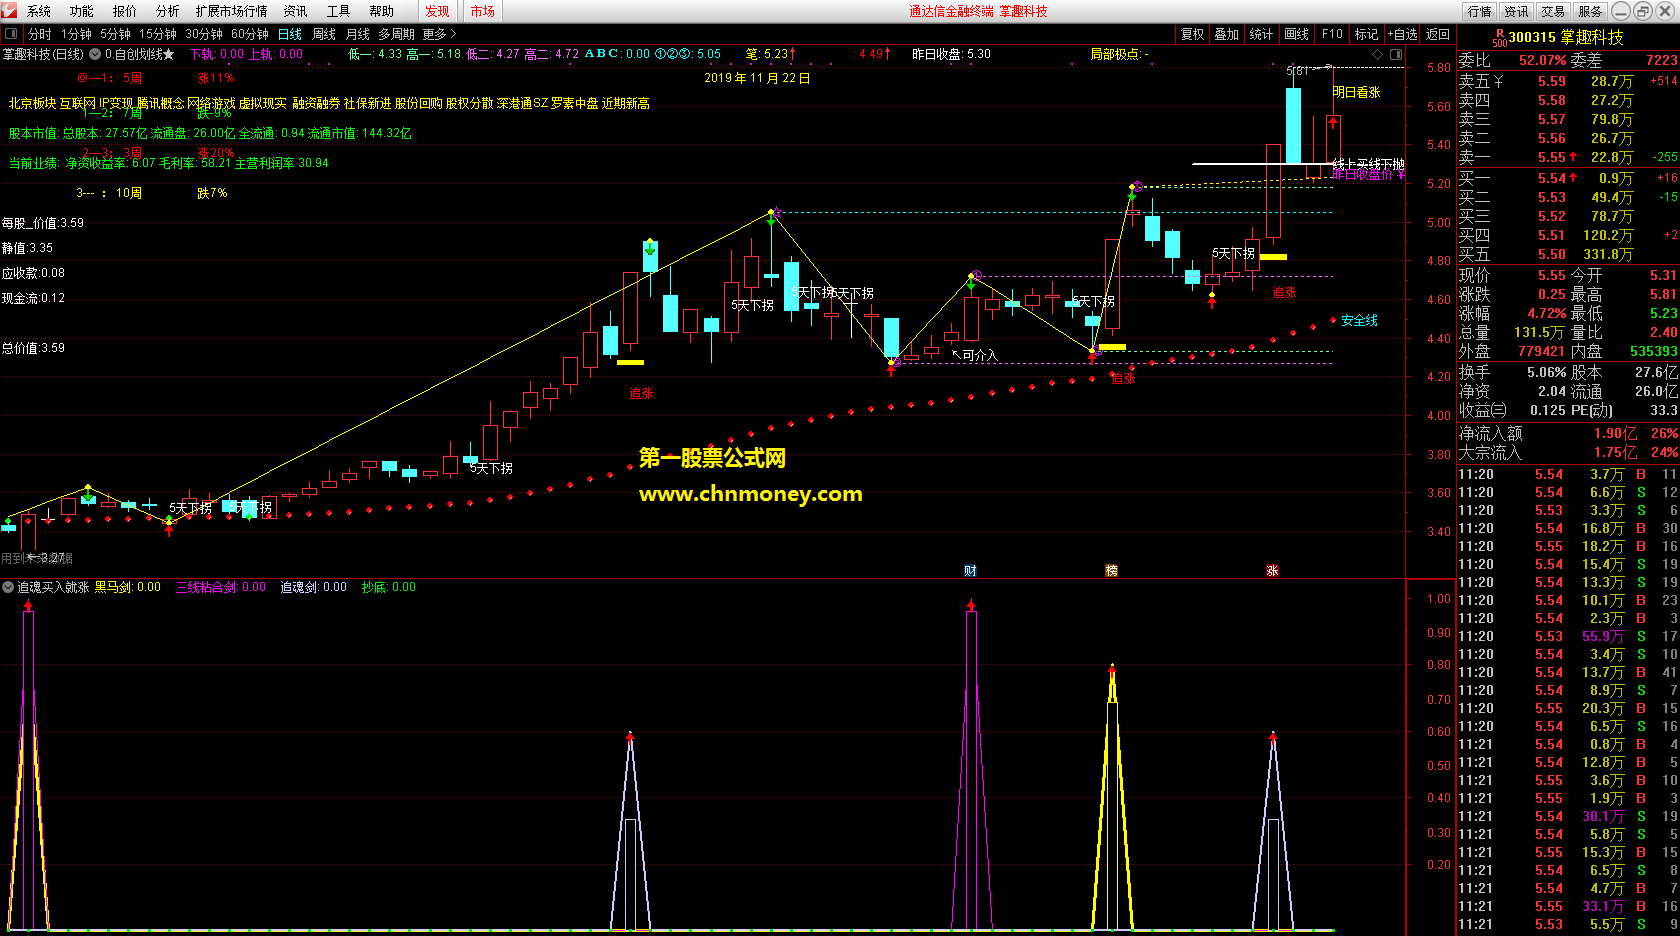Click the 净流入额 1.90亿 row

click(x=1568, y=433)
